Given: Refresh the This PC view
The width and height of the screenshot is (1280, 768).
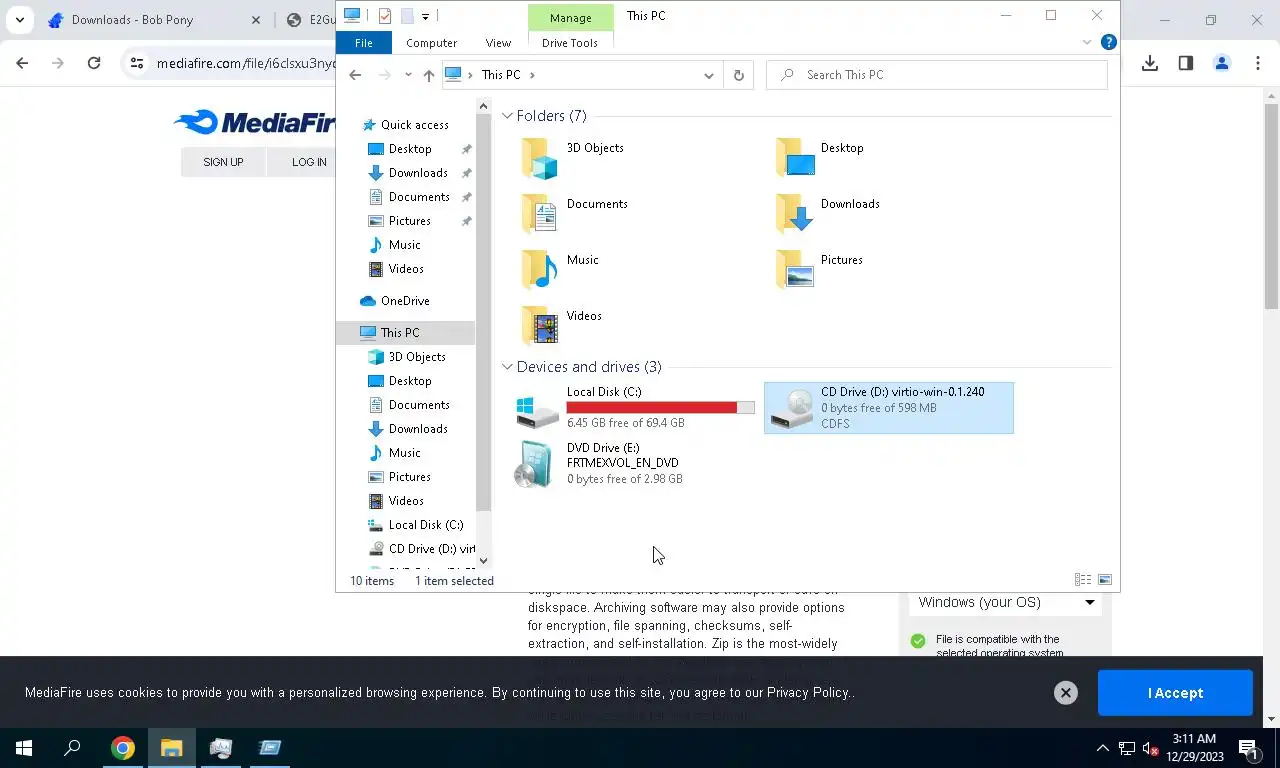Looking at the screenshot, I should click(x=739, y=75).
